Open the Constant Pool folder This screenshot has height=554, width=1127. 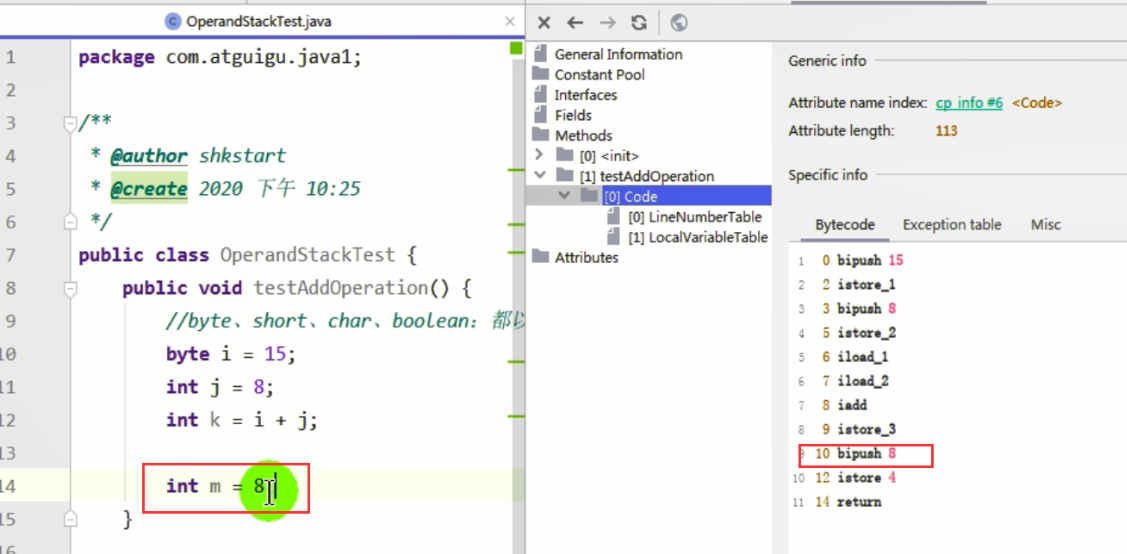point(599,75)
